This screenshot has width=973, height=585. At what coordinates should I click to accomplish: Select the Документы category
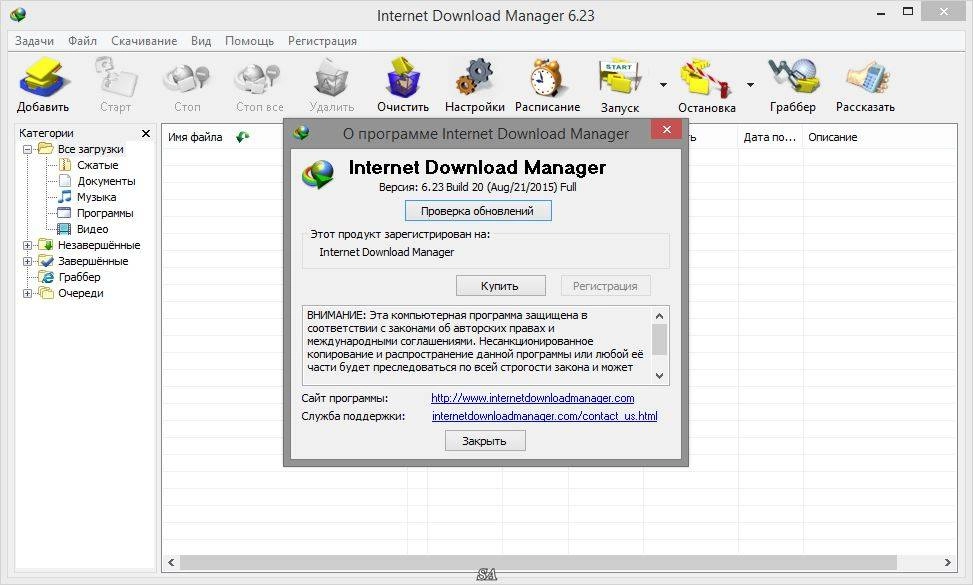pyautogui.click(x=106, y=181)
